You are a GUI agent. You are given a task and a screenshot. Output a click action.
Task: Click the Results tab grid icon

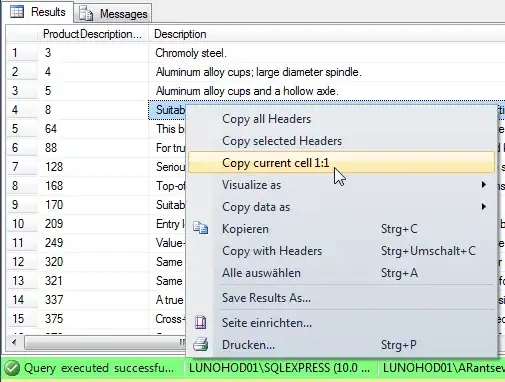tap(17, 12)
